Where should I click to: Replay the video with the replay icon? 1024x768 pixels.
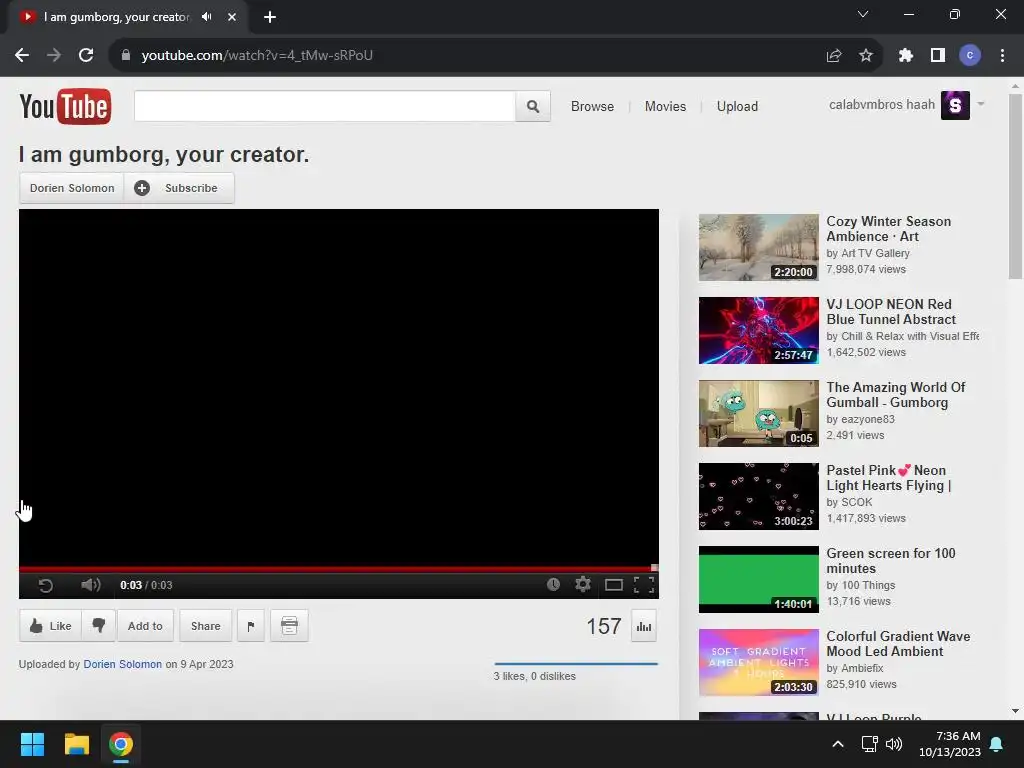coord(45,585)
